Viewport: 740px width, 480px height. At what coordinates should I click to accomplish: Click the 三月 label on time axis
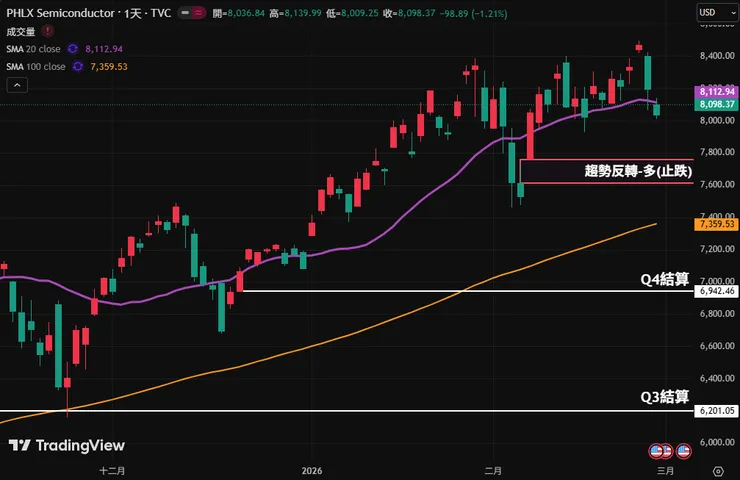tap(665, 471)
